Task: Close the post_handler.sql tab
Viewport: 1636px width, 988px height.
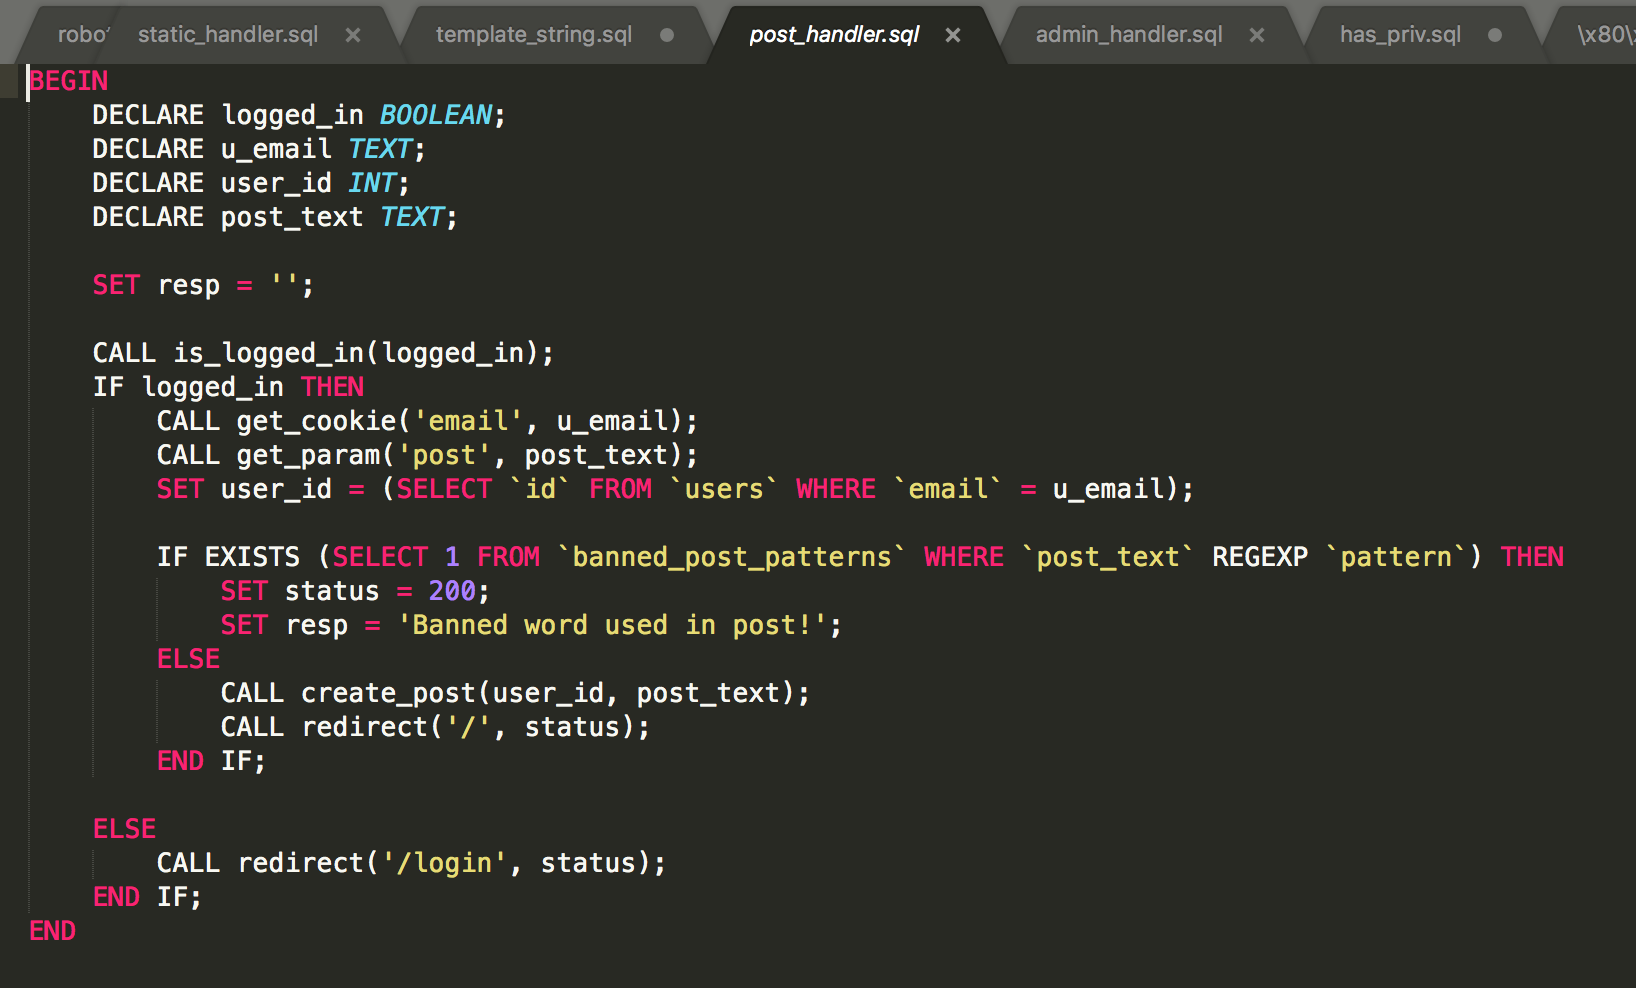Action: tap(953, 35)
